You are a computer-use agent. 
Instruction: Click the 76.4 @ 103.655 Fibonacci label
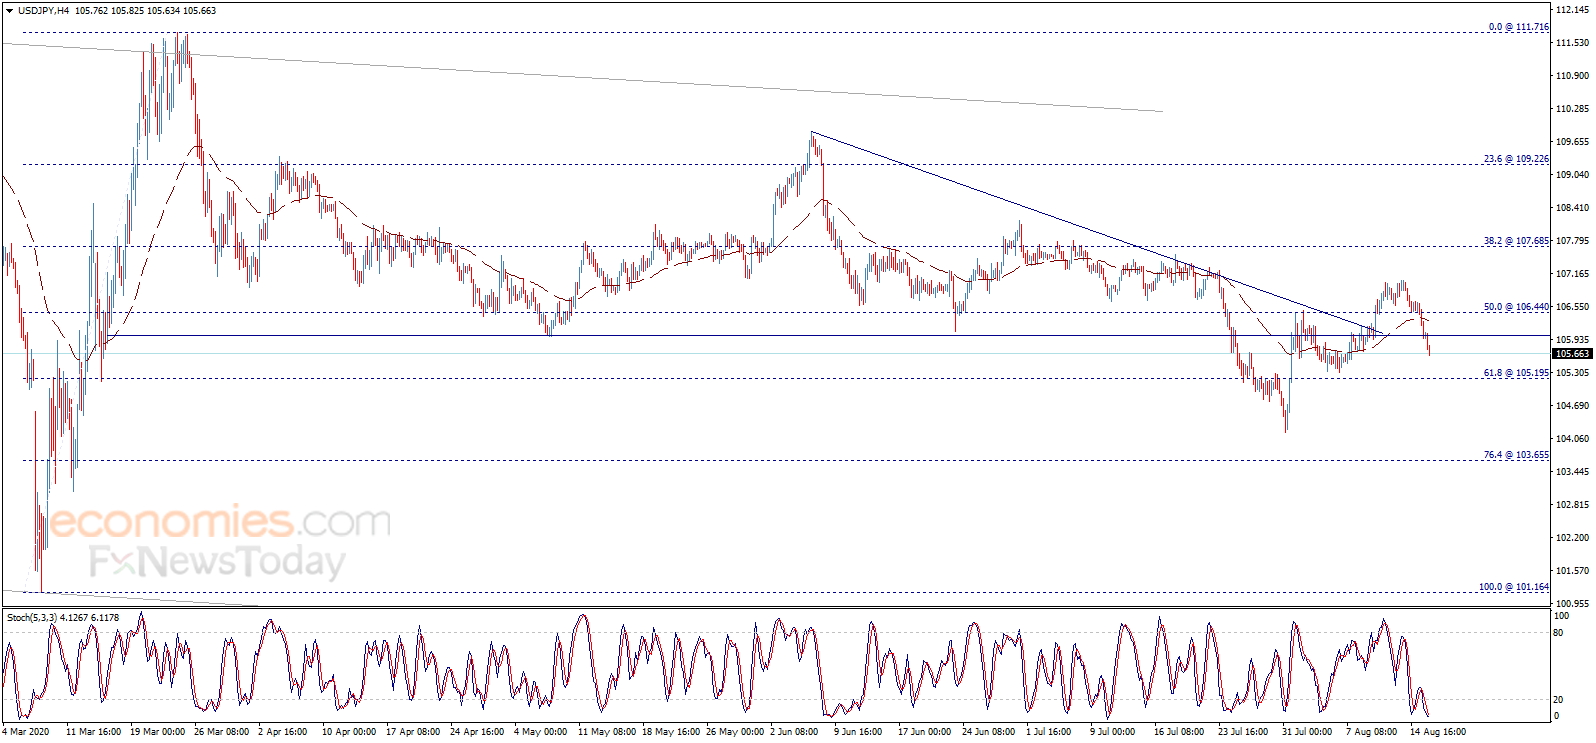pyautogui.click(x=1516, y=455)
